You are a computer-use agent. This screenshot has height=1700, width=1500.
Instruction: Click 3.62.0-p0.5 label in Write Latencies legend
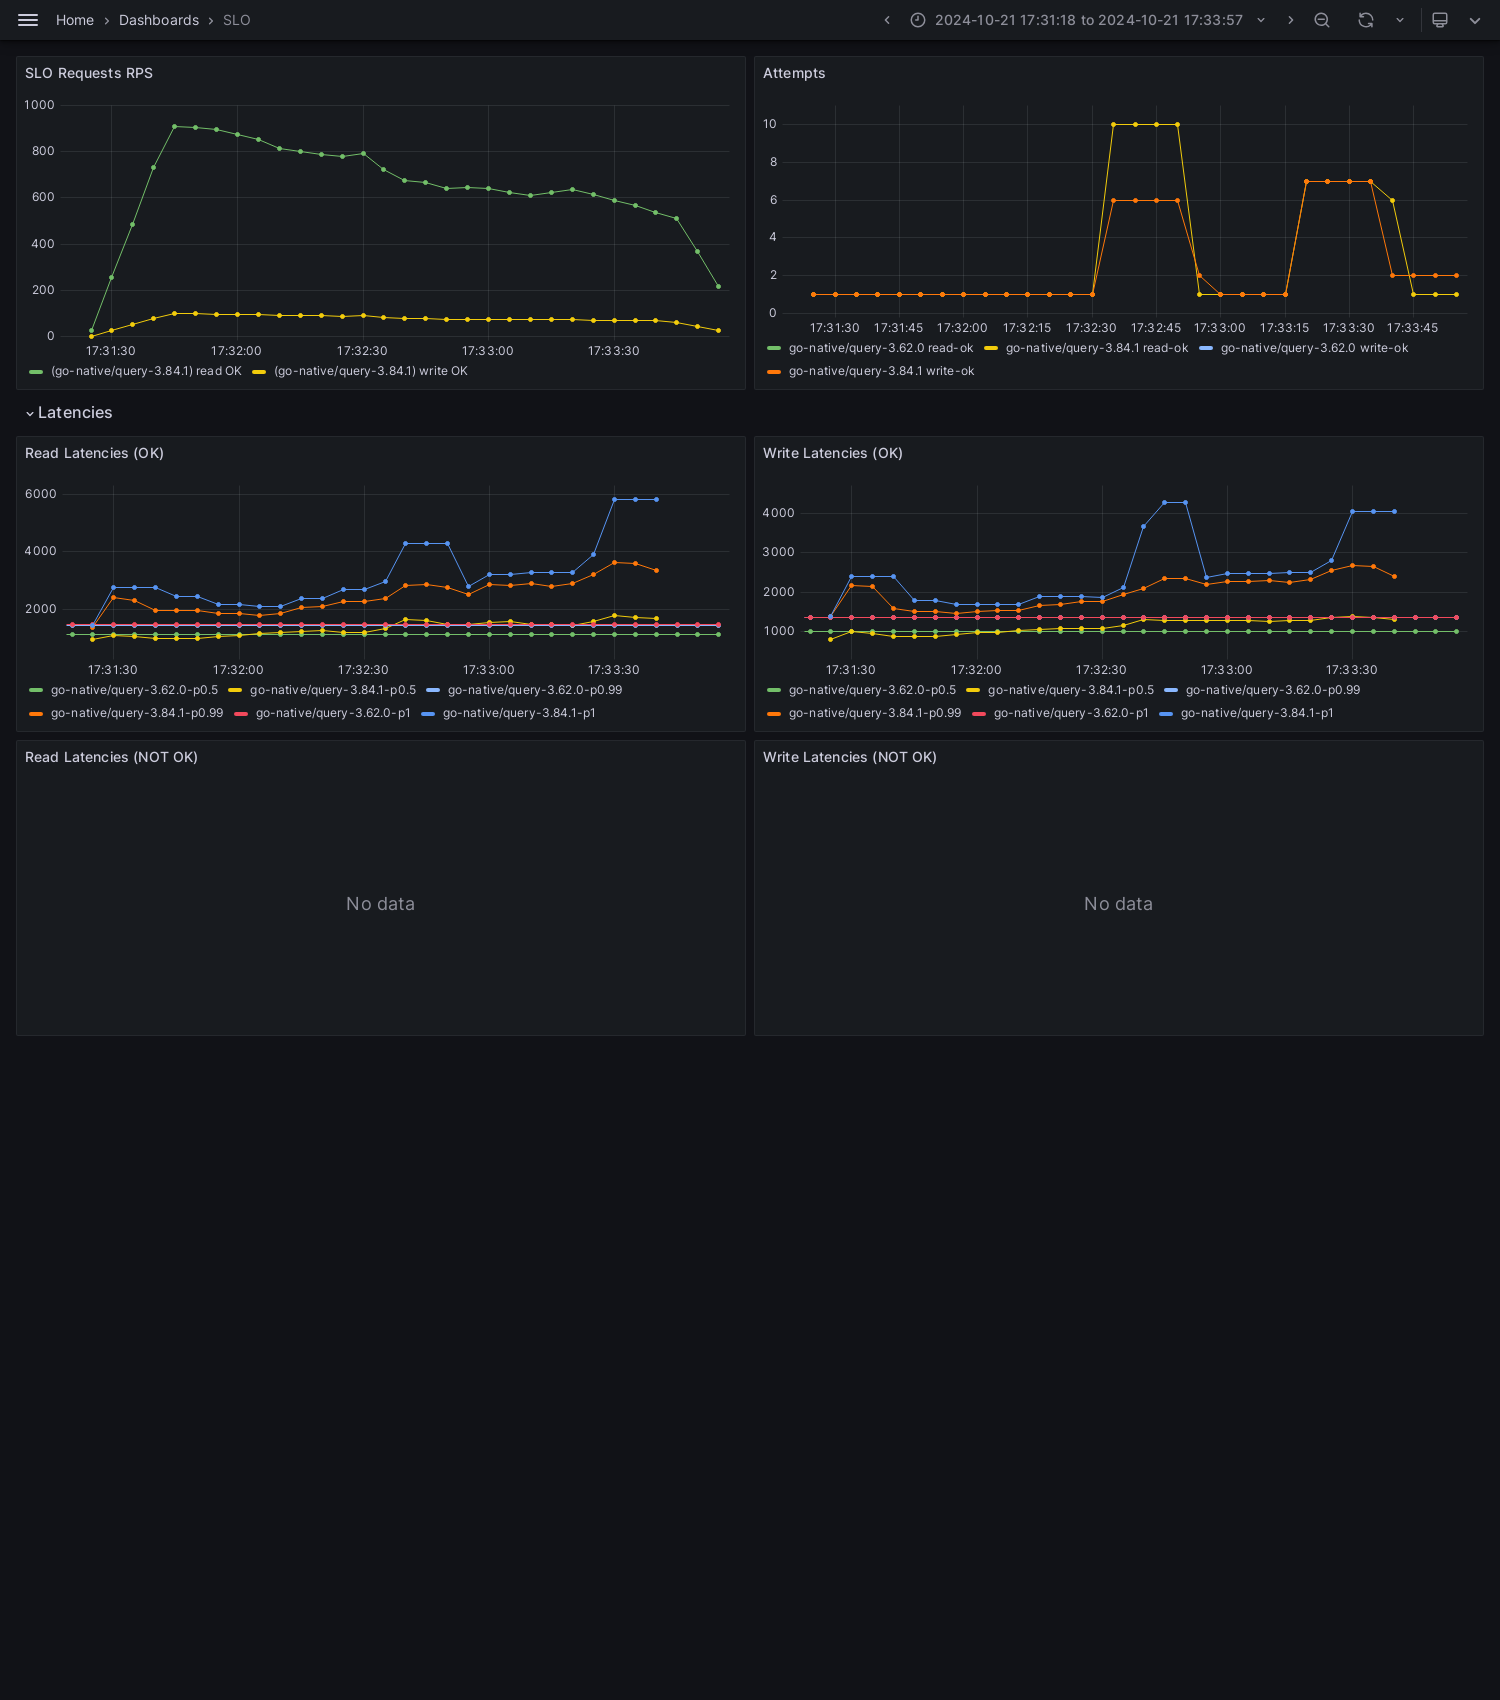[x=872, y=690]
